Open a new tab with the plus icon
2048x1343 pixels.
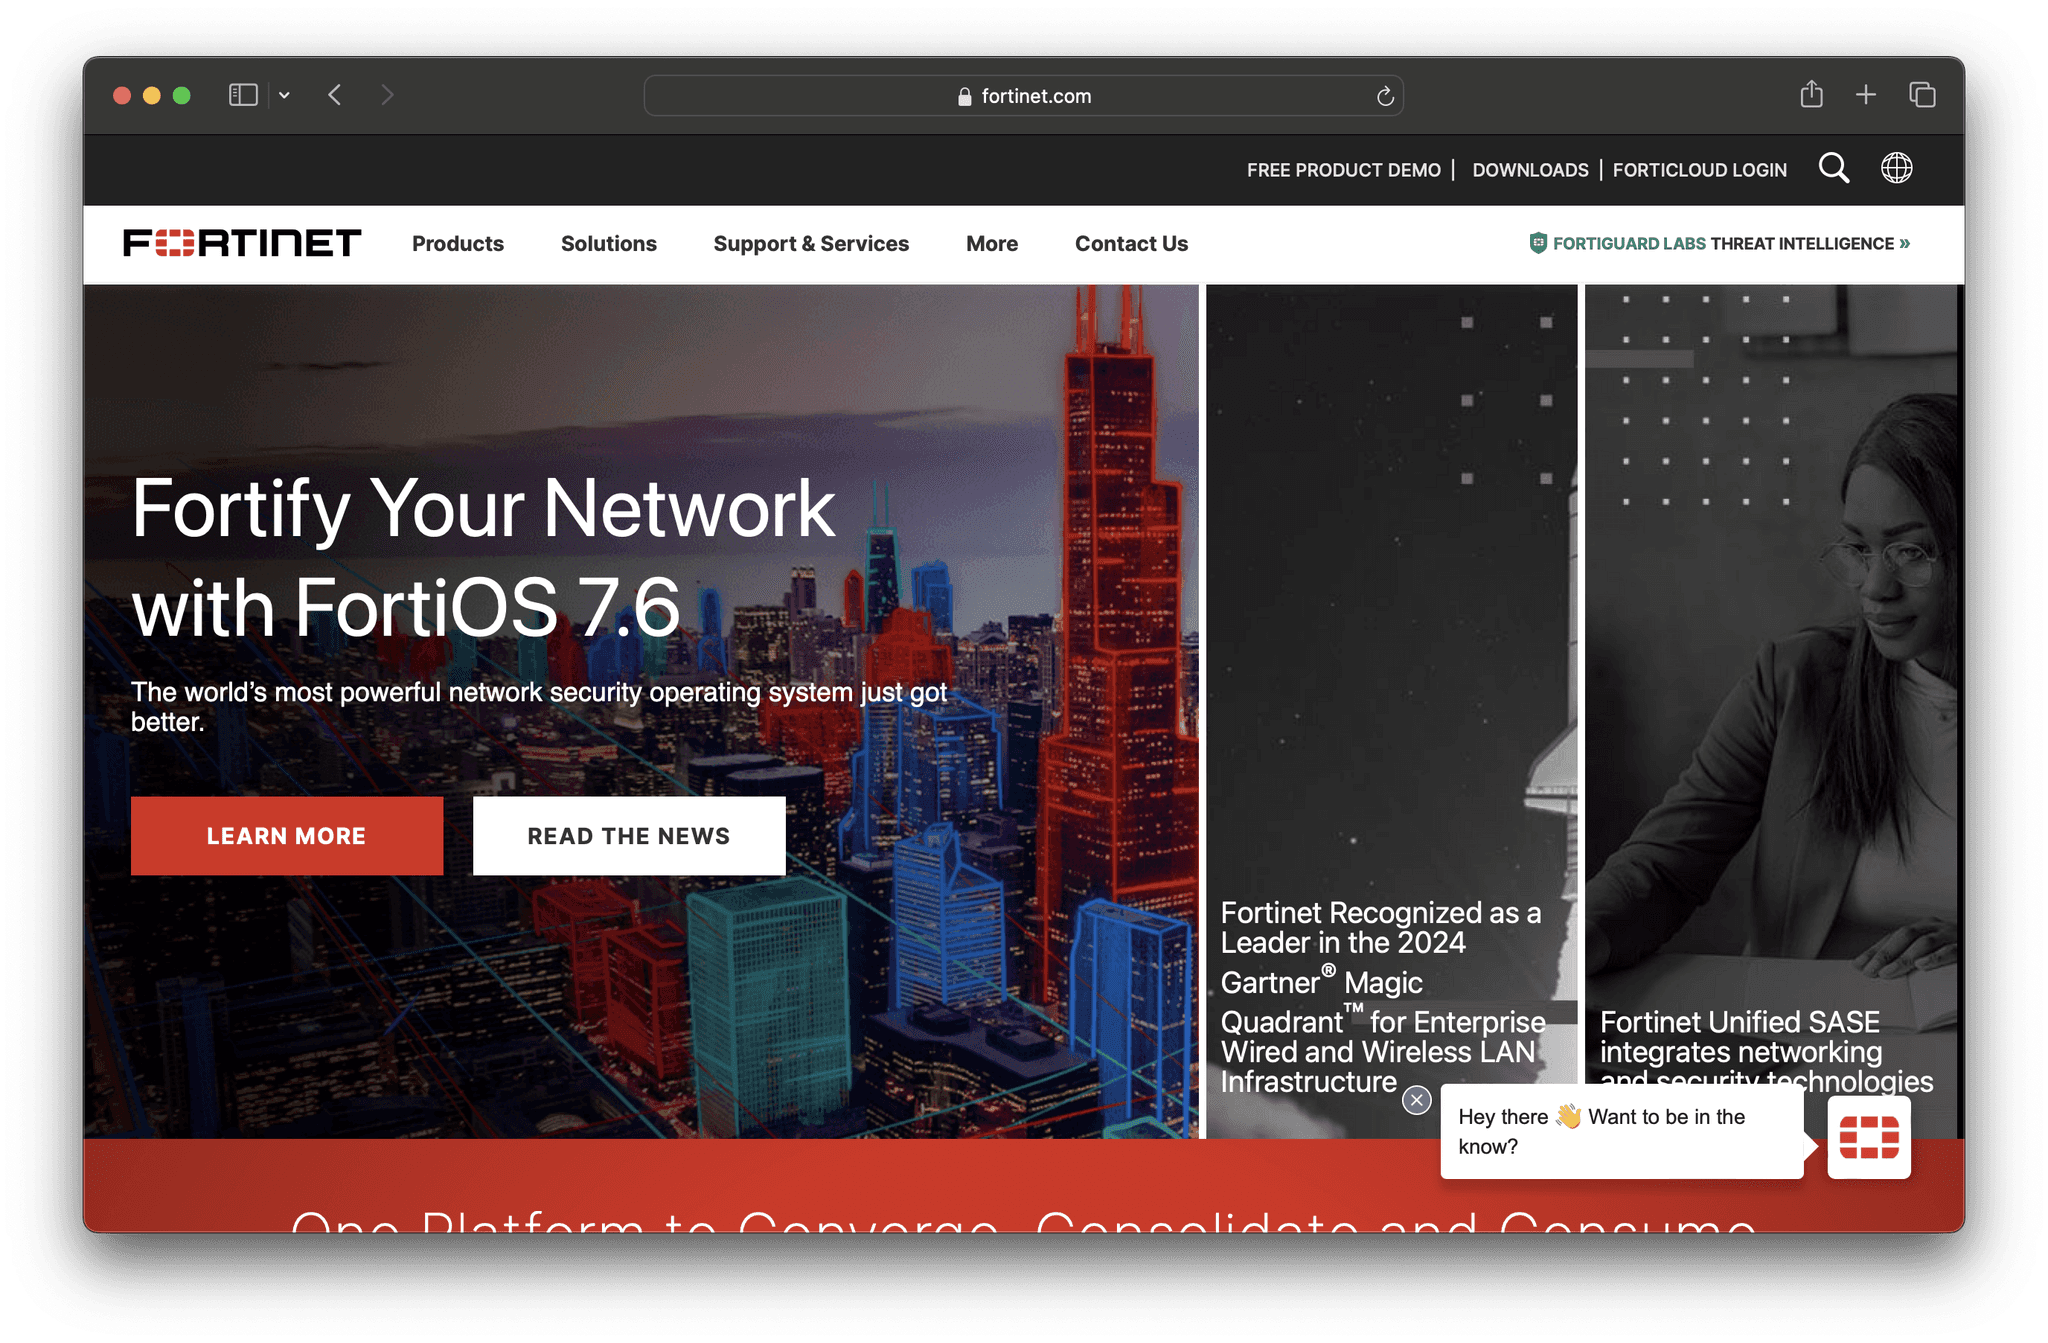coord(1865,94)
